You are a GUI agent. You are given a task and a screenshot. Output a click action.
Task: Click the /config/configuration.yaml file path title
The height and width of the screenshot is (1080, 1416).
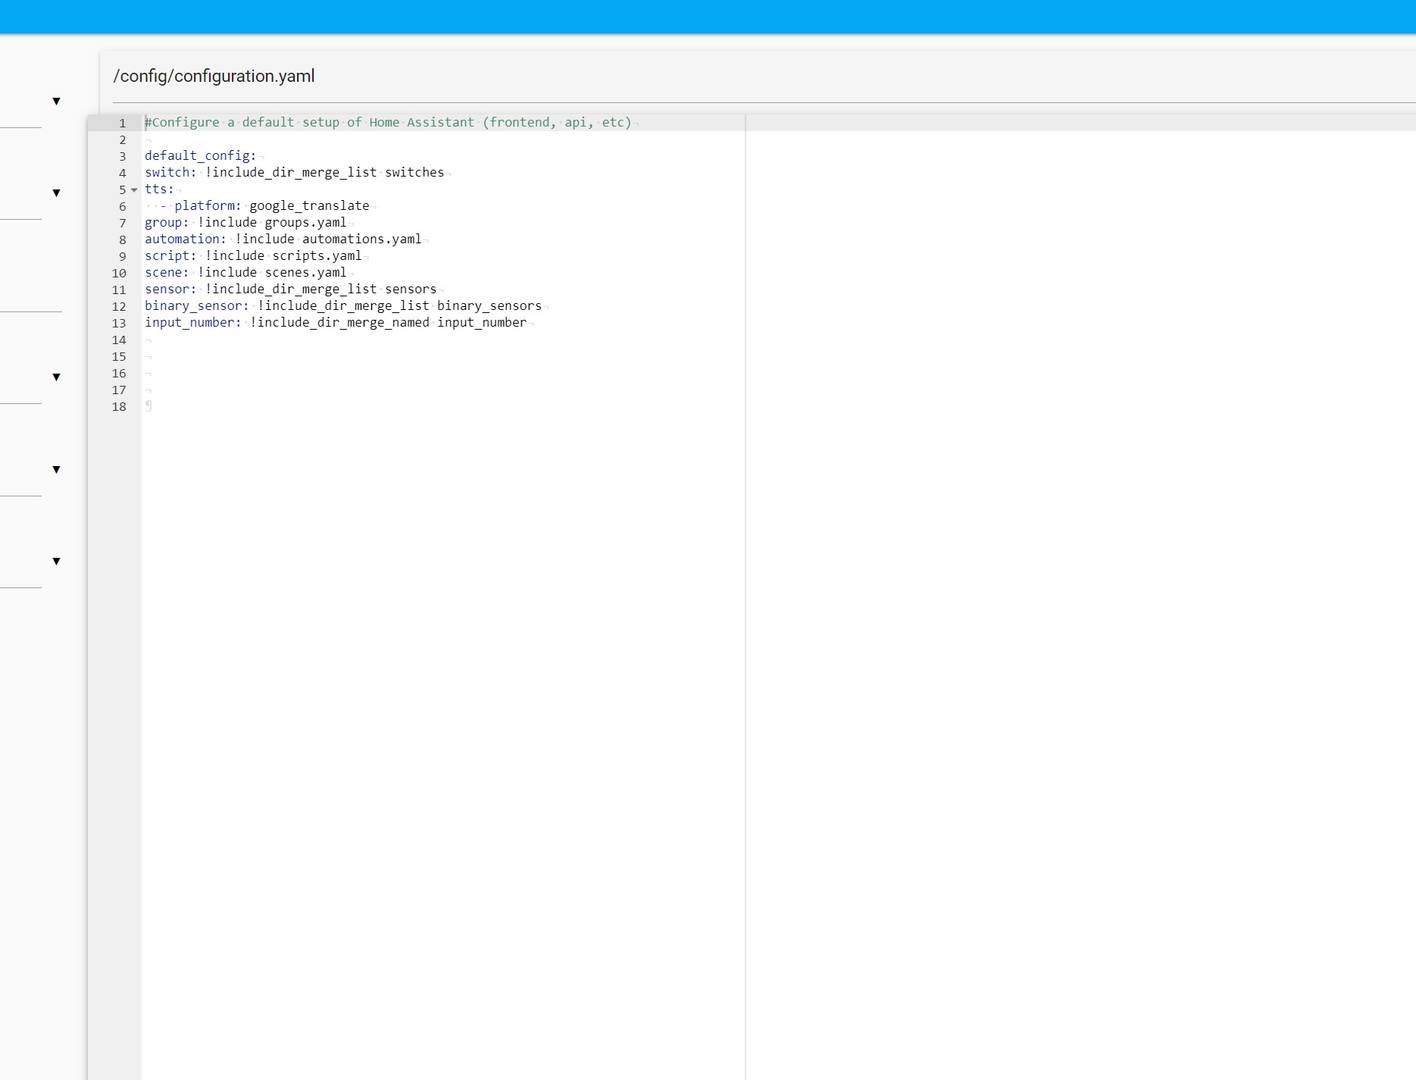pyautogui.click(x=214, y=76)
